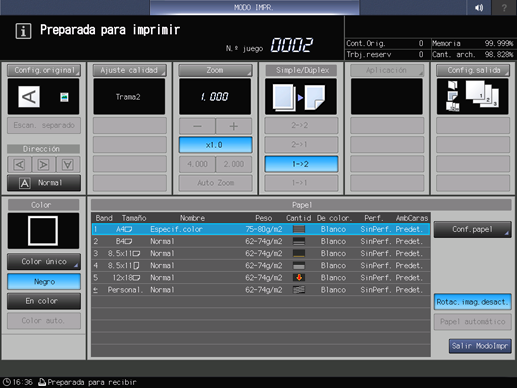Image resolution: width=517 pixels, height=388 pixels.
Task: Click the 1.000 zoom value display
Action: 215,97
